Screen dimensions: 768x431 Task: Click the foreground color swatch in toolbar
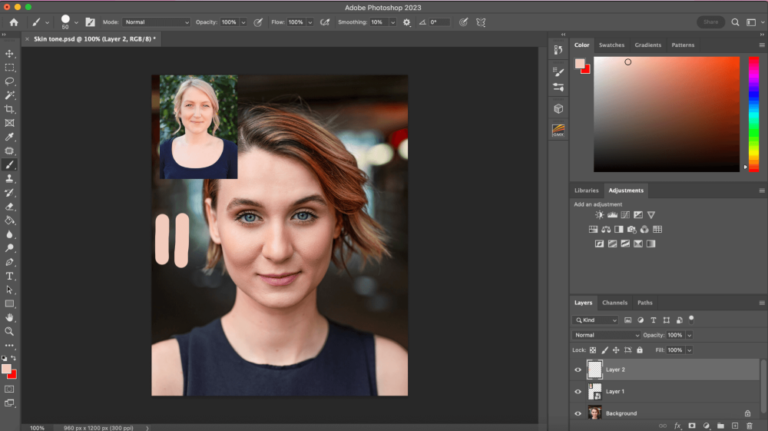tap(6, 369)
